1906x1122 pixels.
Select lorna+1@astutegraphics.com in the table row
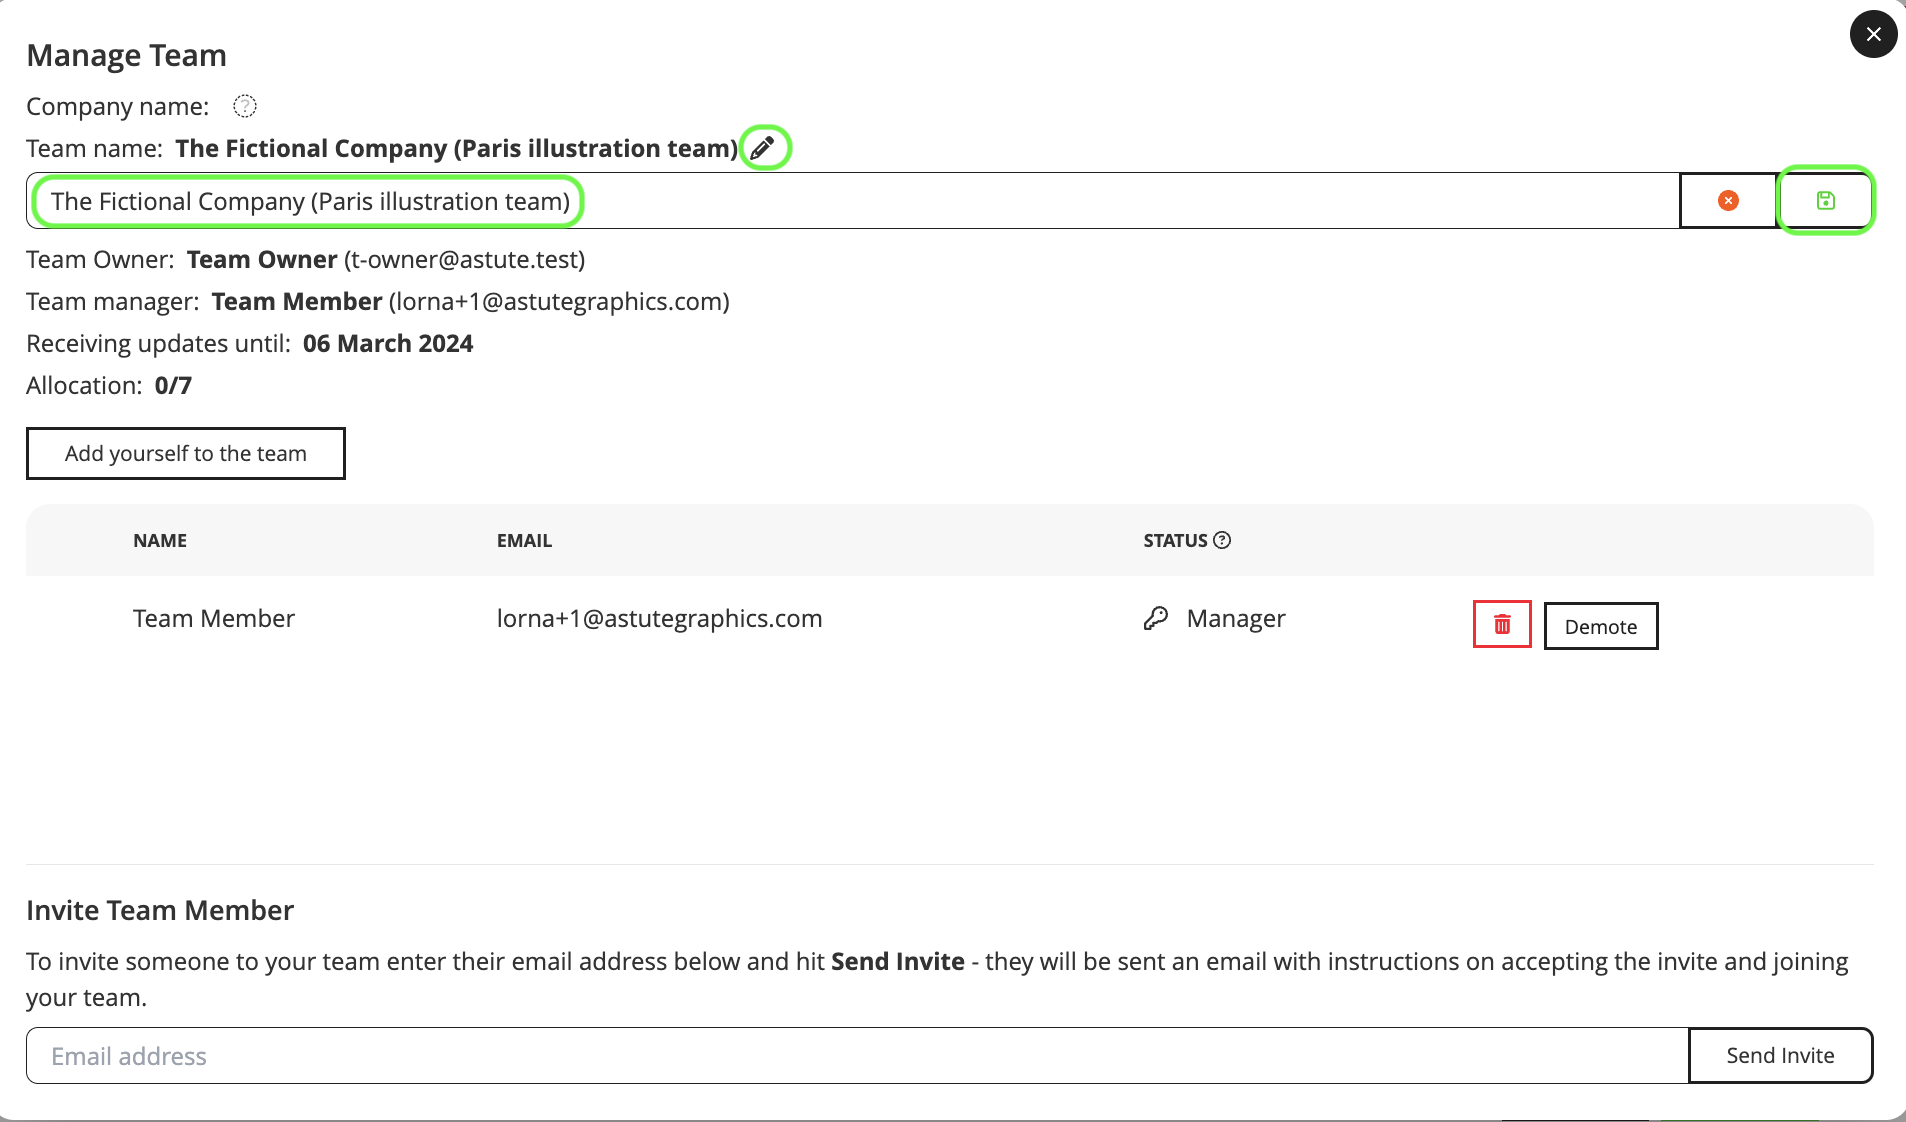pyautogui.click(x=659, y=619)
